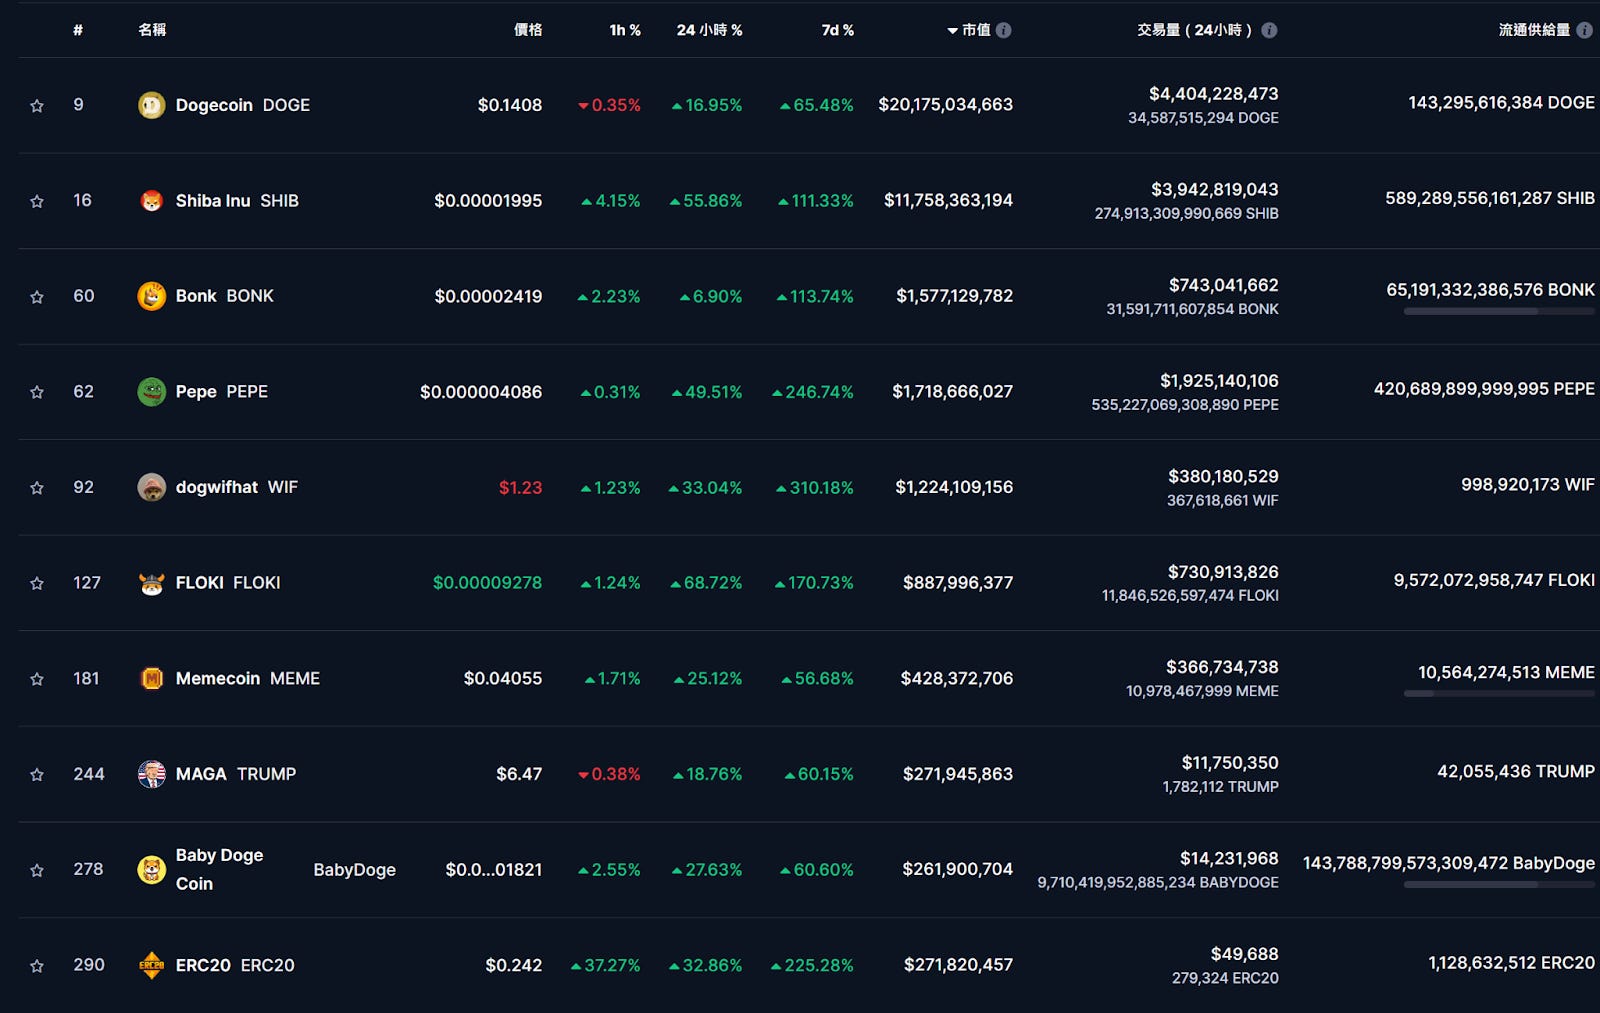Click the dogwifhat coin logo
This screenshot has height=1013, width=1600.
coord(151,487)
